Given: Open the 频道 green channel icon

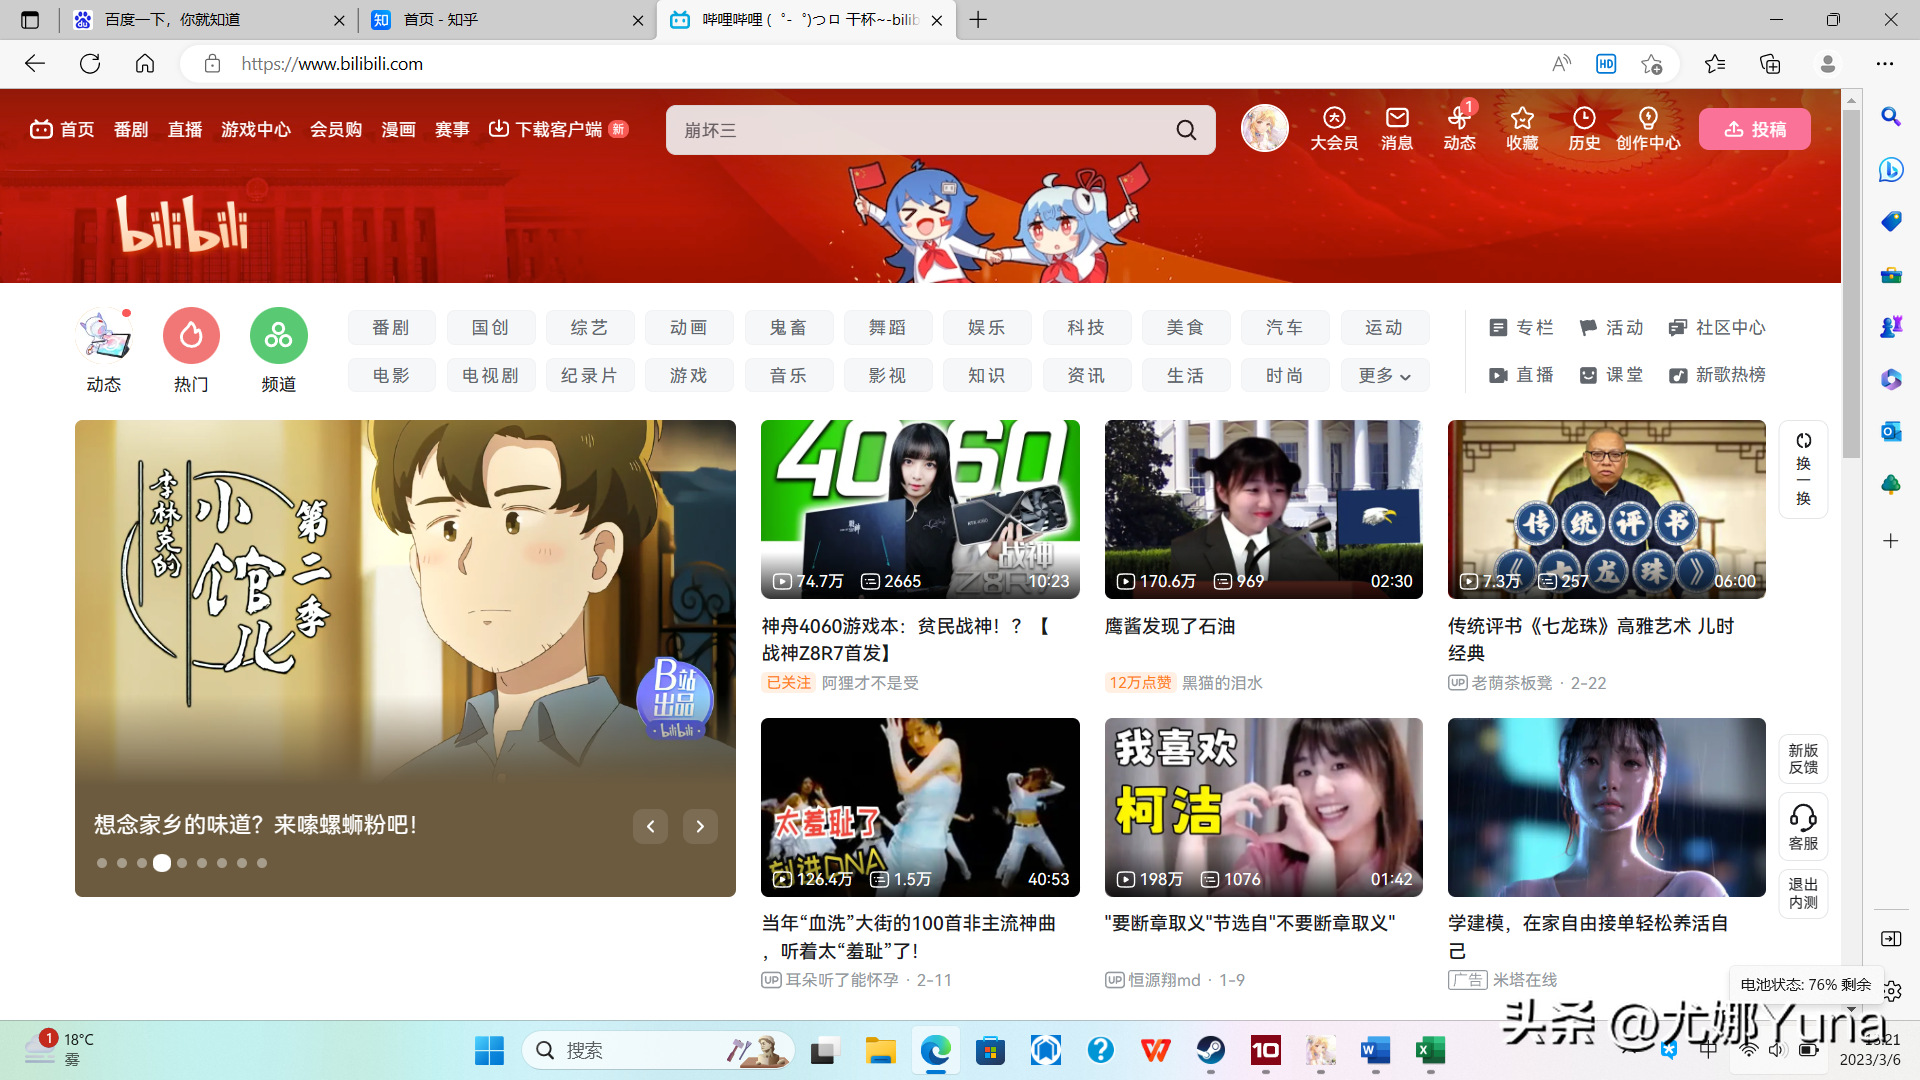Looking at the screenshot, I should pyautogui.click(x=279, y=335).
